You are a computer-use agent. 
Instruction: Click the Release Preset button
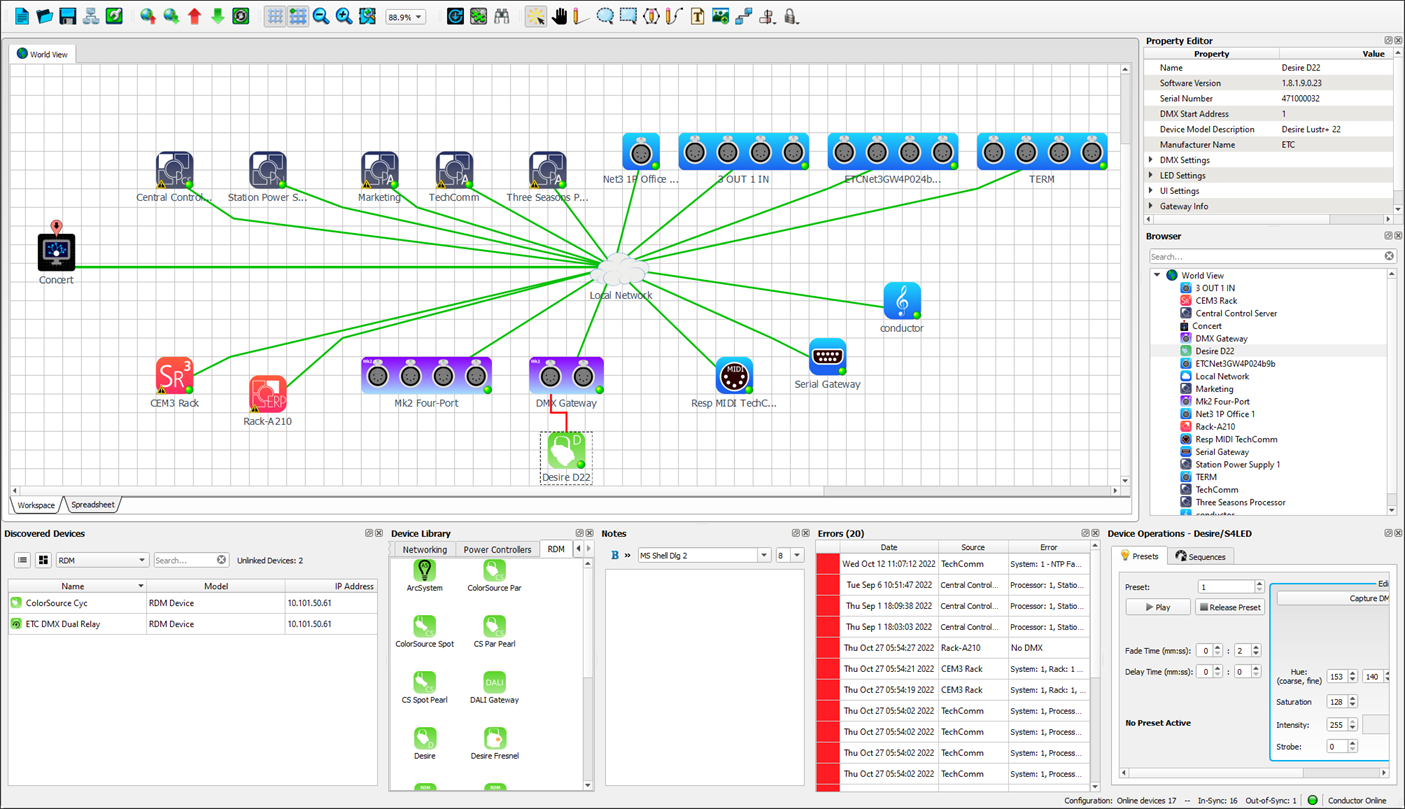click(1230, 607)
